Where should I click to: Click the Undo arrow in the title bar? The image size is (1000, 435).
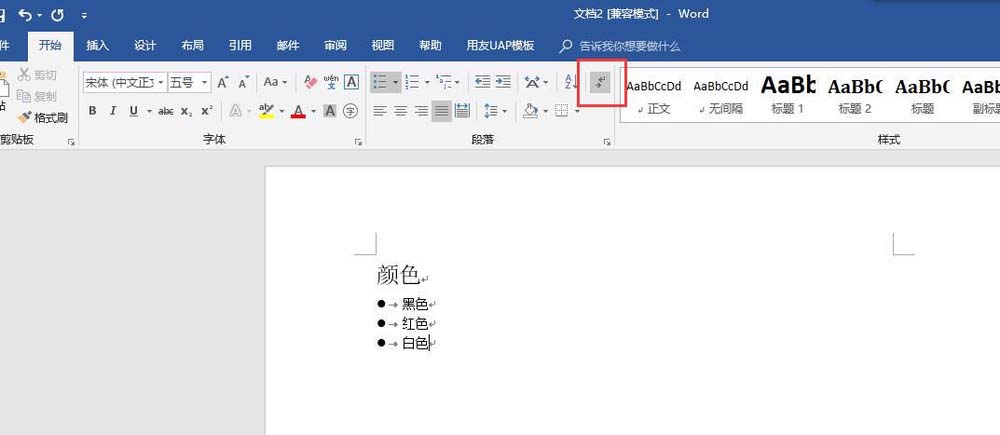point(26,13)
